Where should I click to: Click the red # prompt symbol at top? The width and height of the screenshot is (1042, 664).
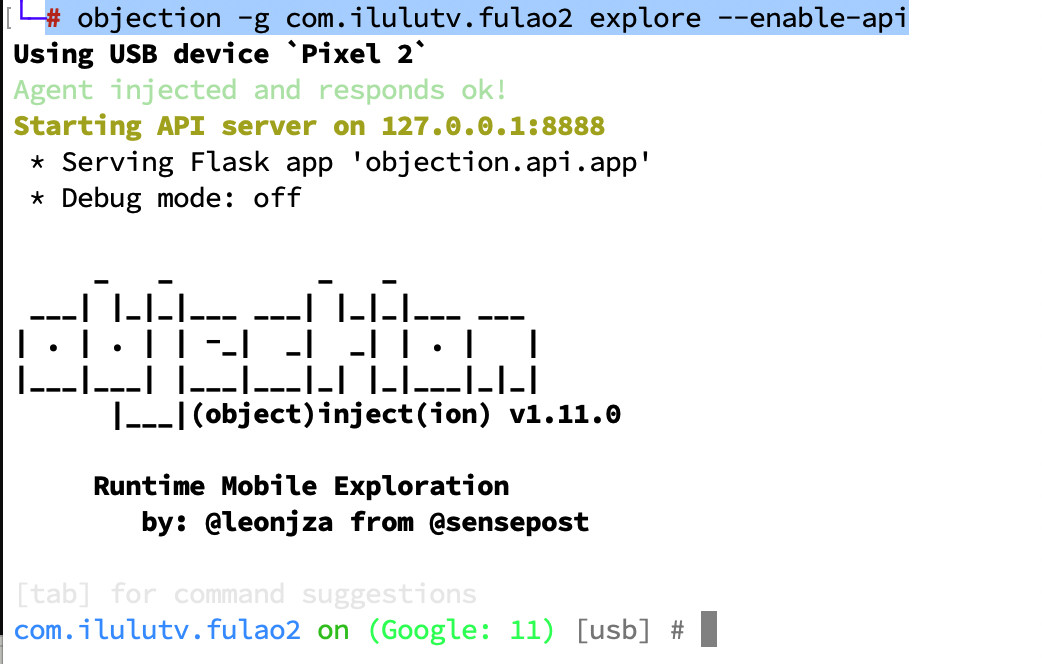coord(54,18)
